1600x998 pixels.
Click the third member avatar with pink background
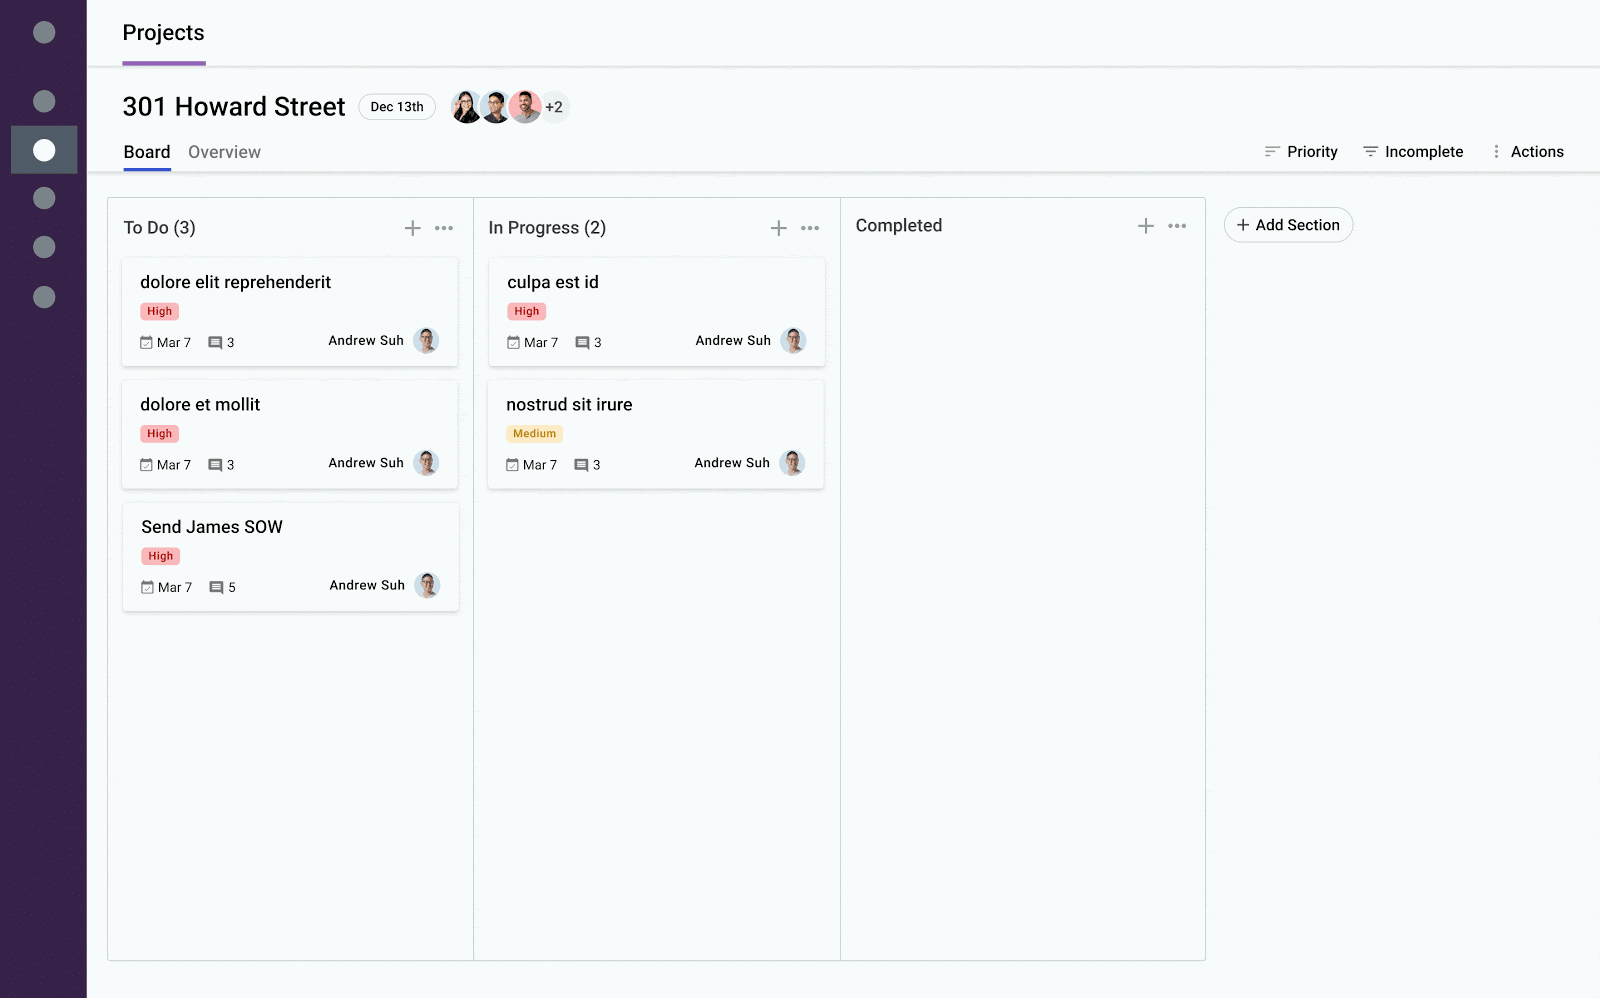click(525, 107)
